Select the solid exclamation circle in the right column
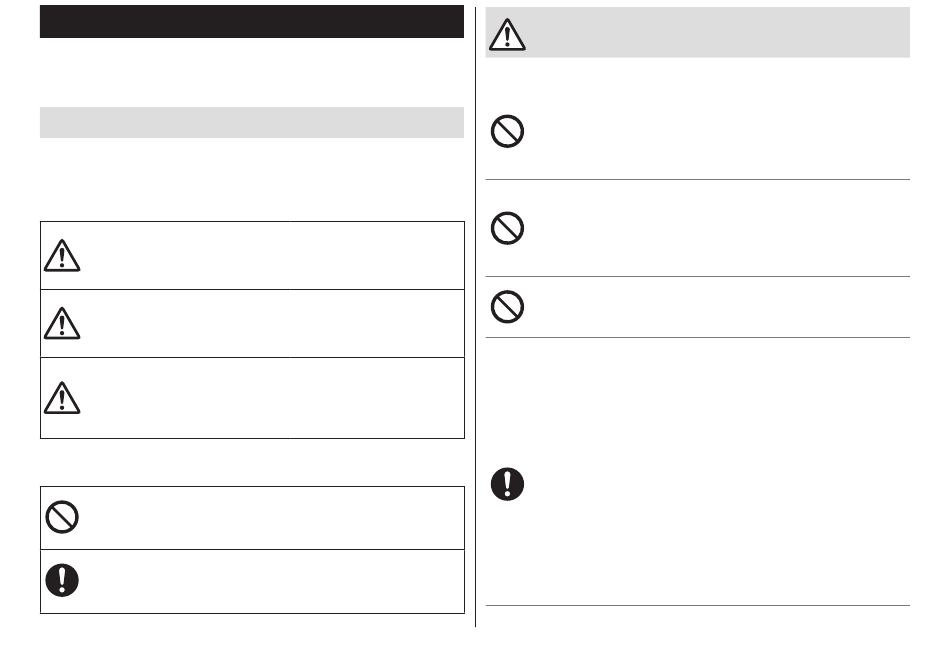 pos(507,484)
